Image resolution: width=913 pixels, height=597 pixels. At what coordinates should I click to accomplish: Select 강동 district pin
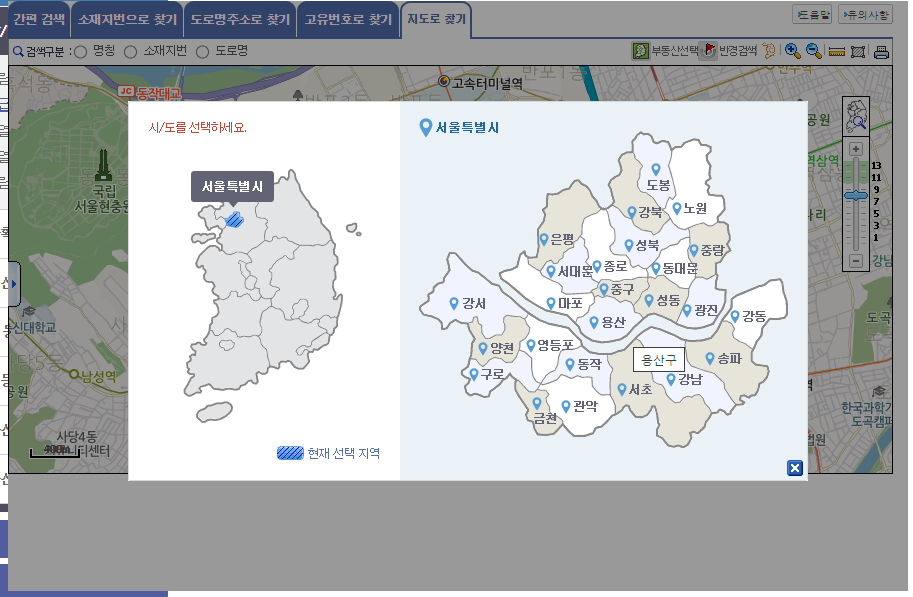735,316
